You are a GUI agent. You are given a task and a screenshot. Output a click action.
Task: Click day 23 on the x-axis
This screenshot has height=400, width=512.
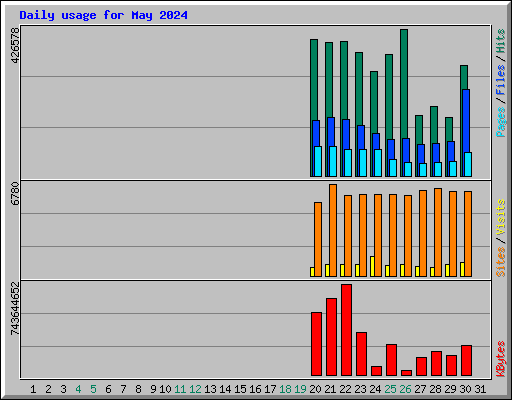360,389
